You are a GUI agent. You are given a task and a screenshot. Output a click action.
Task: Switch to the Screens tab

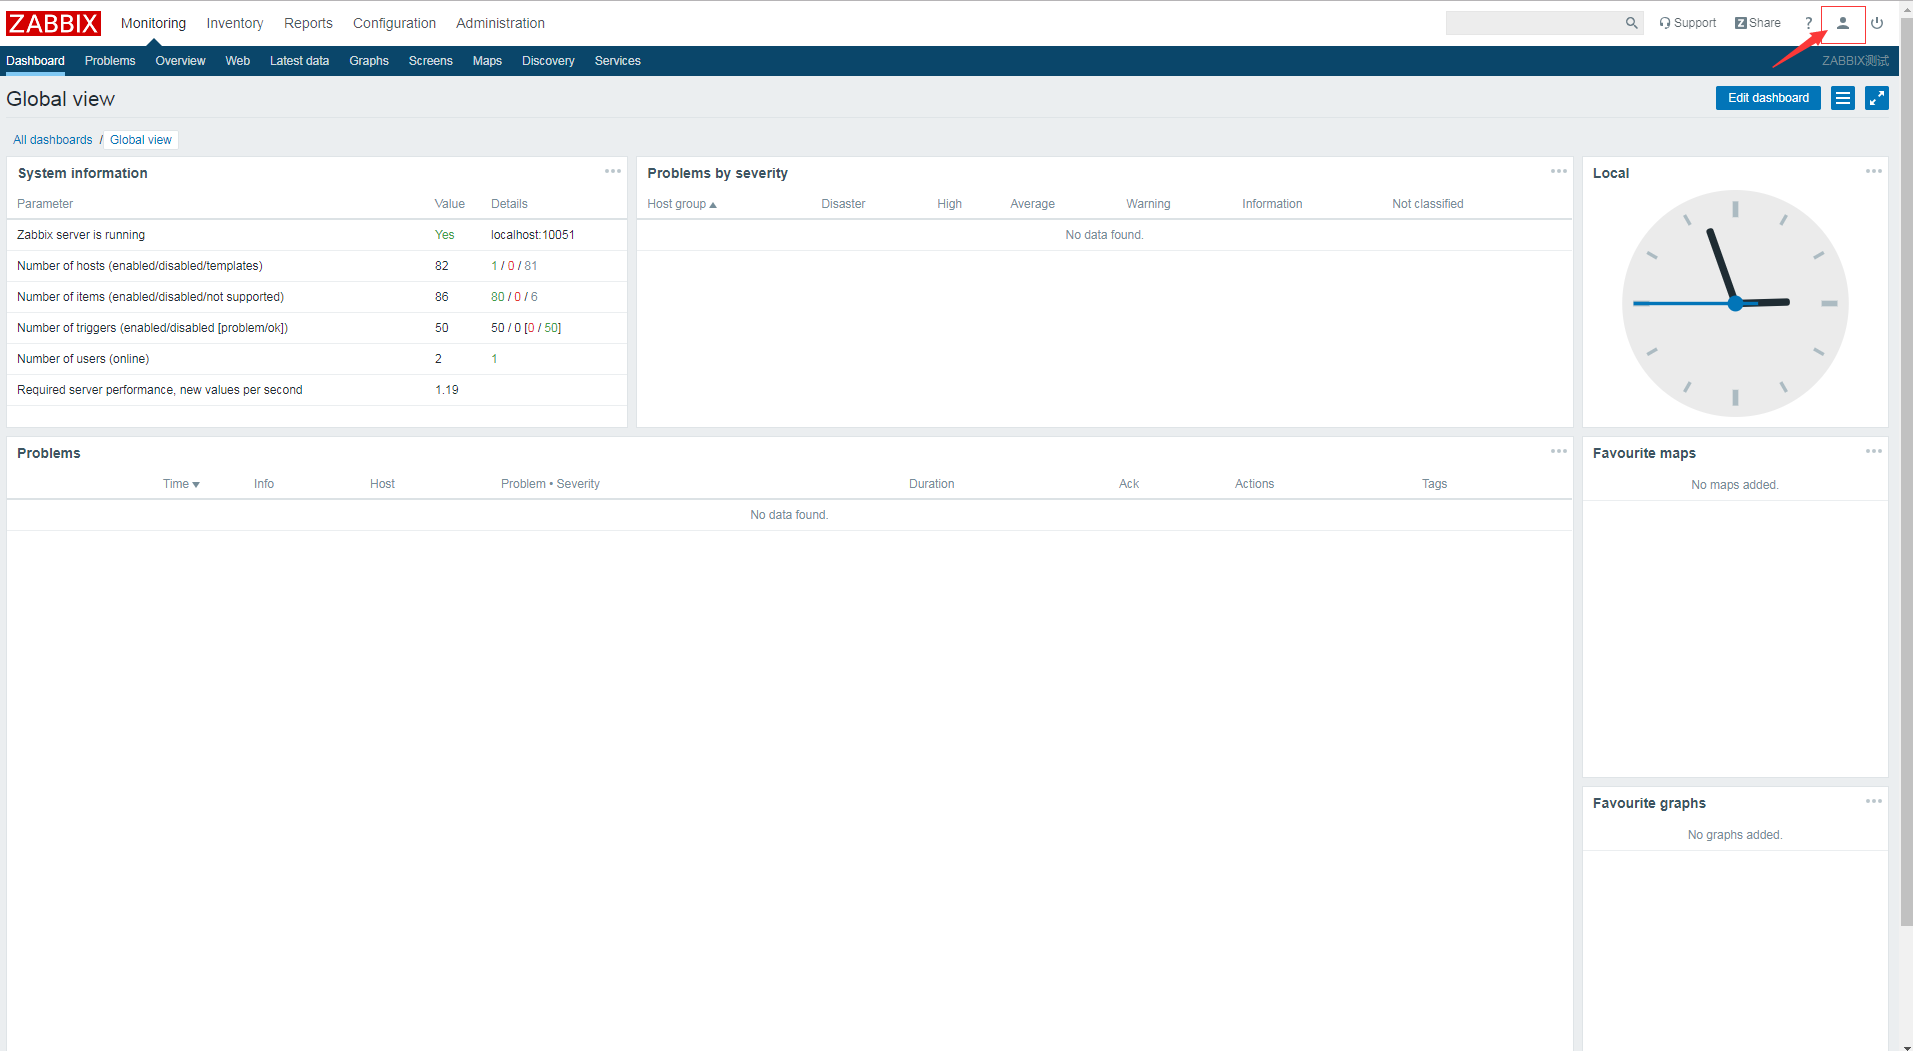click(431, 61)
